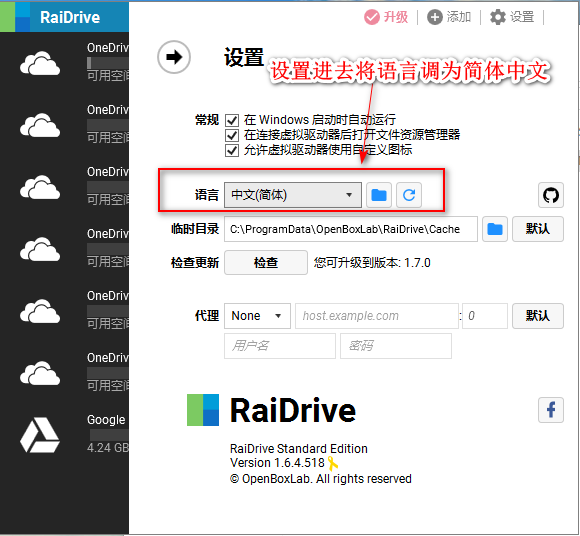Click the yellow ribbon icon after Version
580x536 pixels.
(x=333, y=463)
